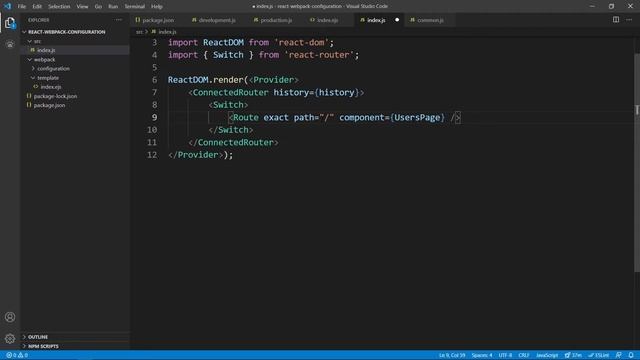Click the 37m timer status item
The width and height of the screenshot is (640, 360).
coord(573,355)
